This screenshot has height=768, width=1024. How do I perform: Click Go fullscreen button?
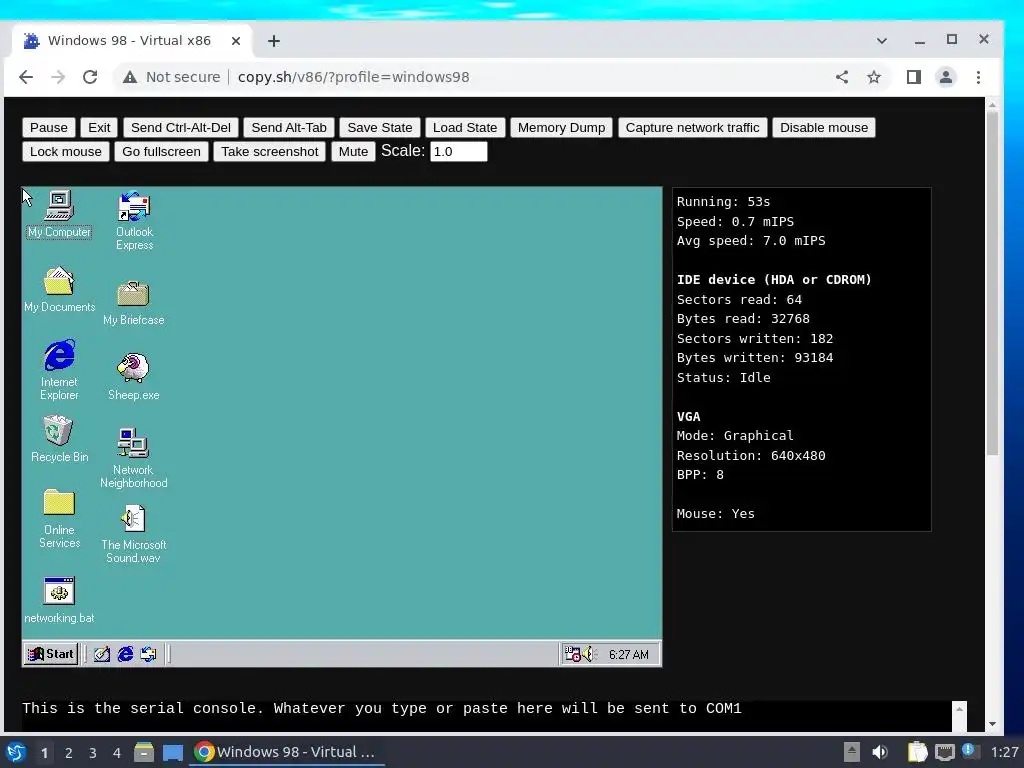(161, 152)
